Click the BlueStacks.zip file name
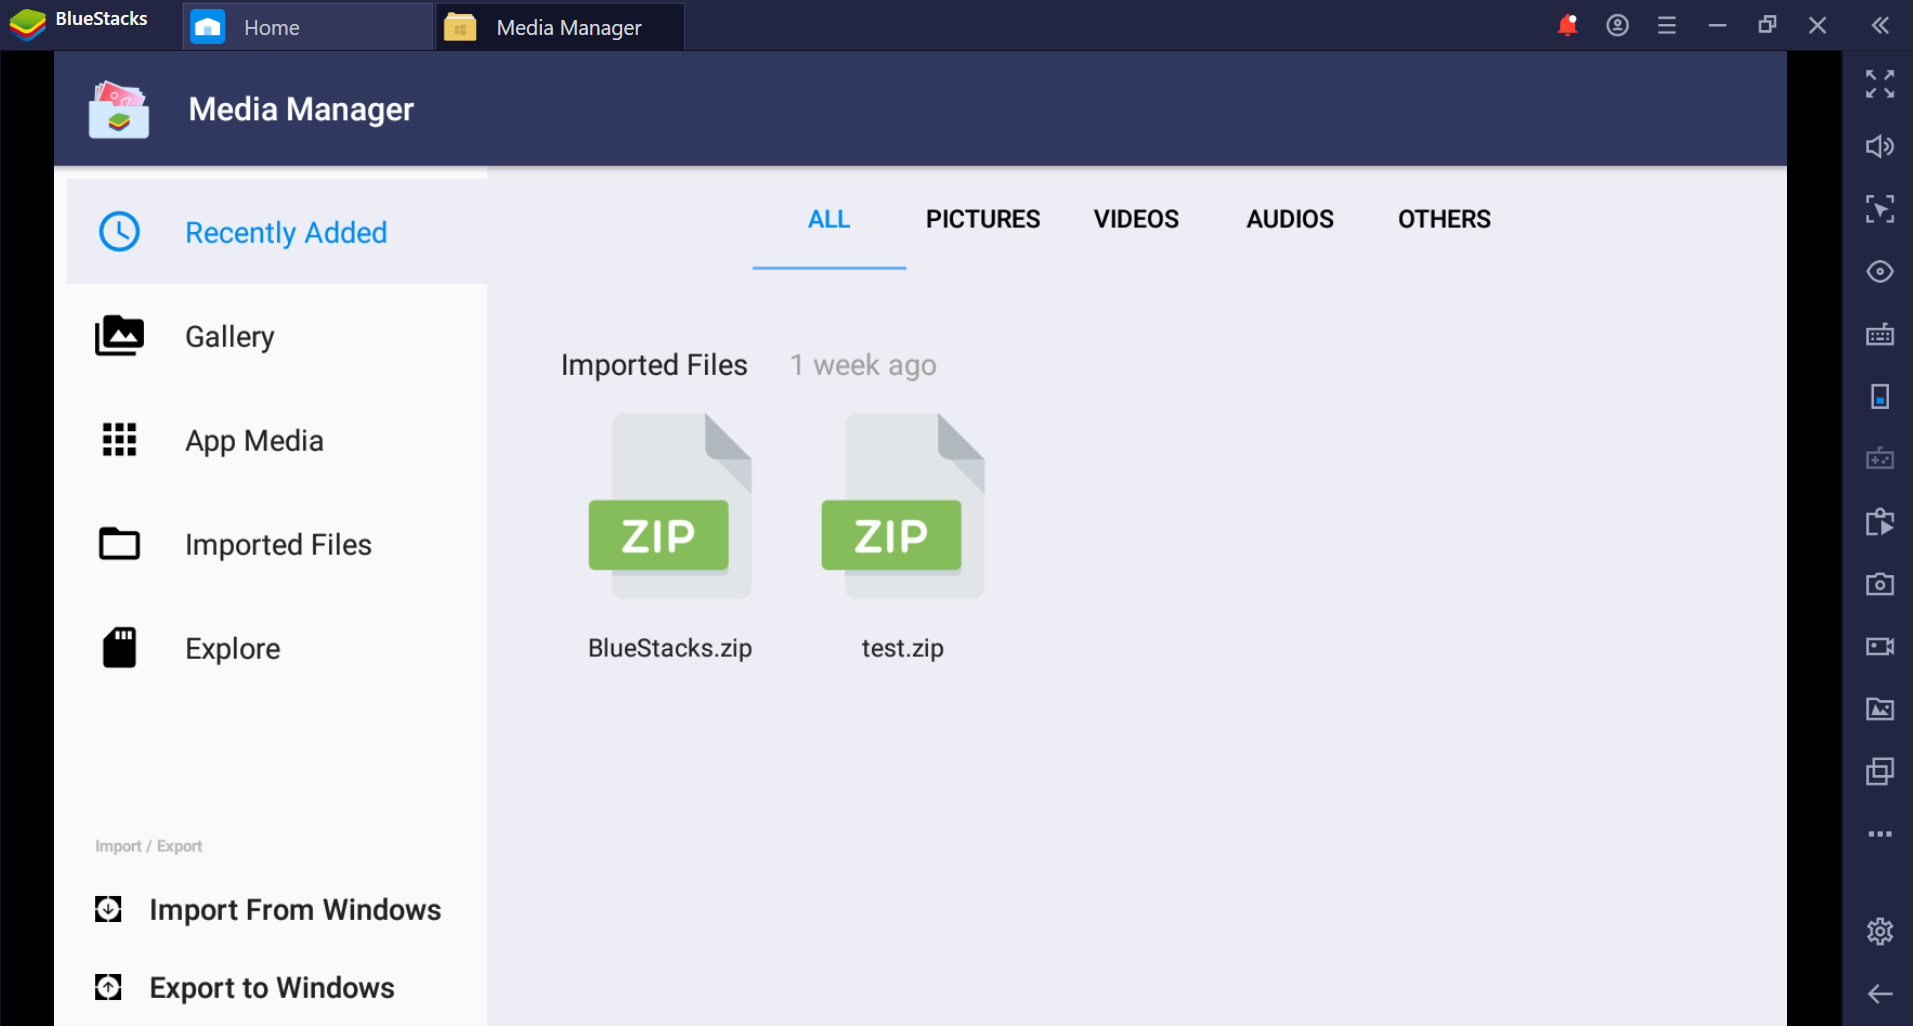1913x1026 pixels. [670, 648]
